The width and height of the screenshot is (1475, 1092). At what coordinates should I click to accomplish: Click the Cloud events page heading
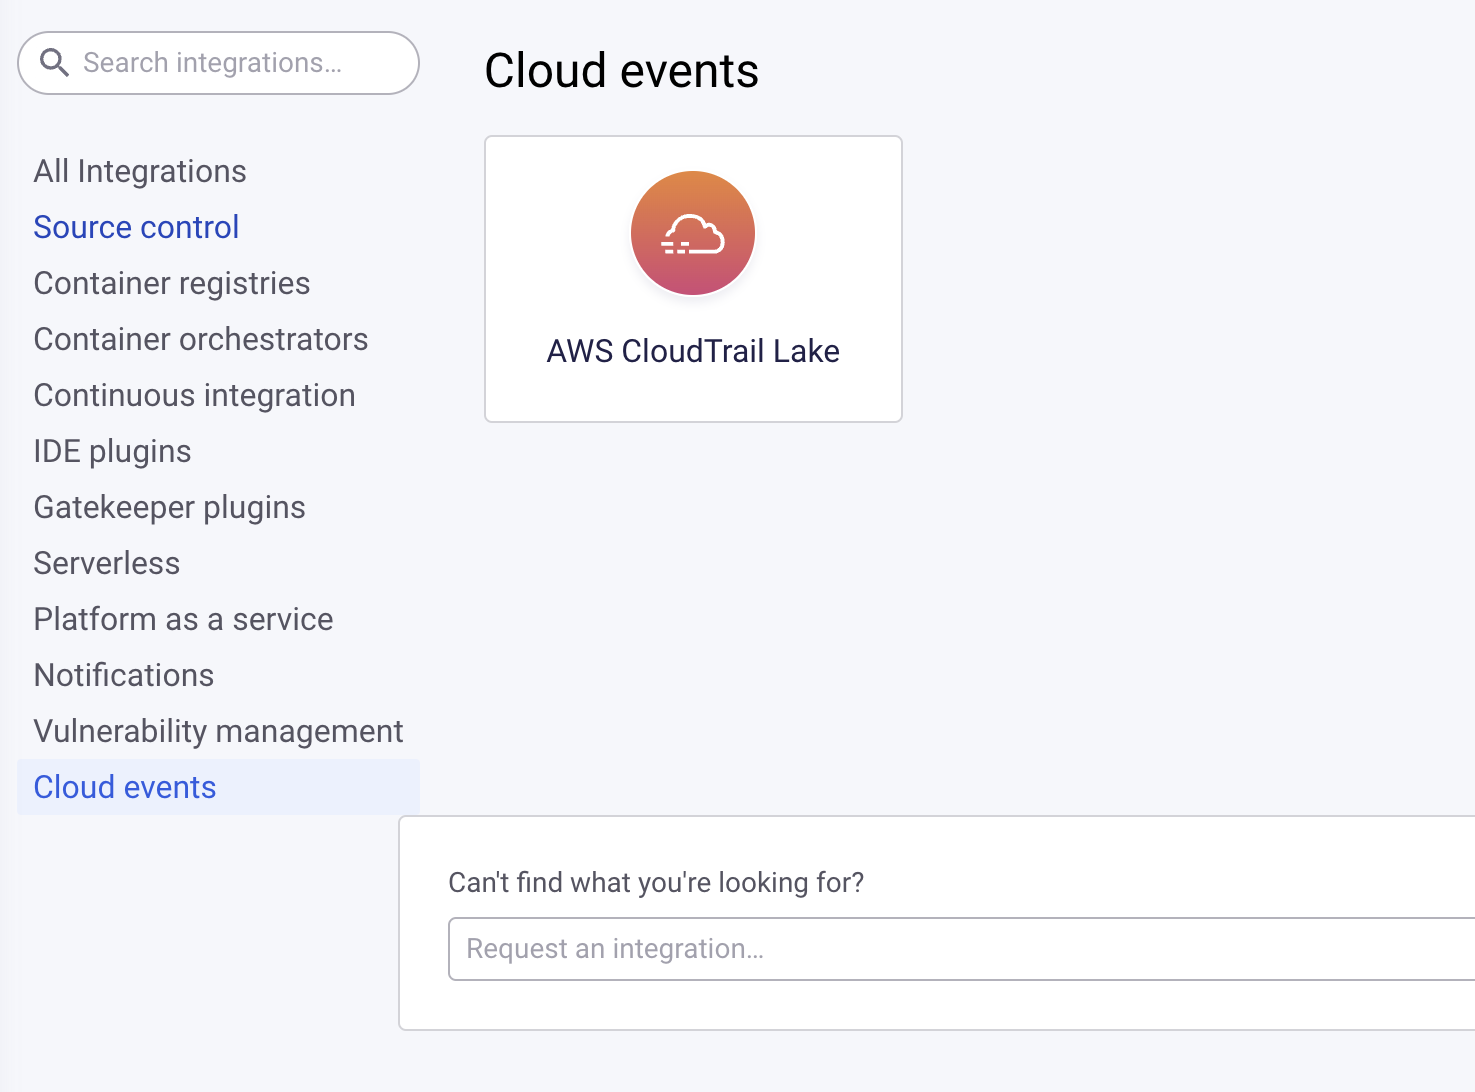click(622, 71)
